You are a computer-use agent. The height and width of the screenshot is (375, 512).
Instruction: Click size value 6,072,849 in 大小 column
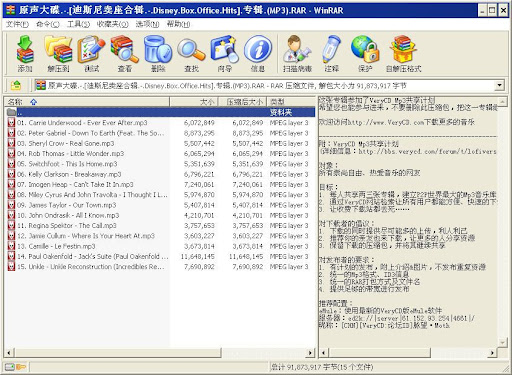199,123
